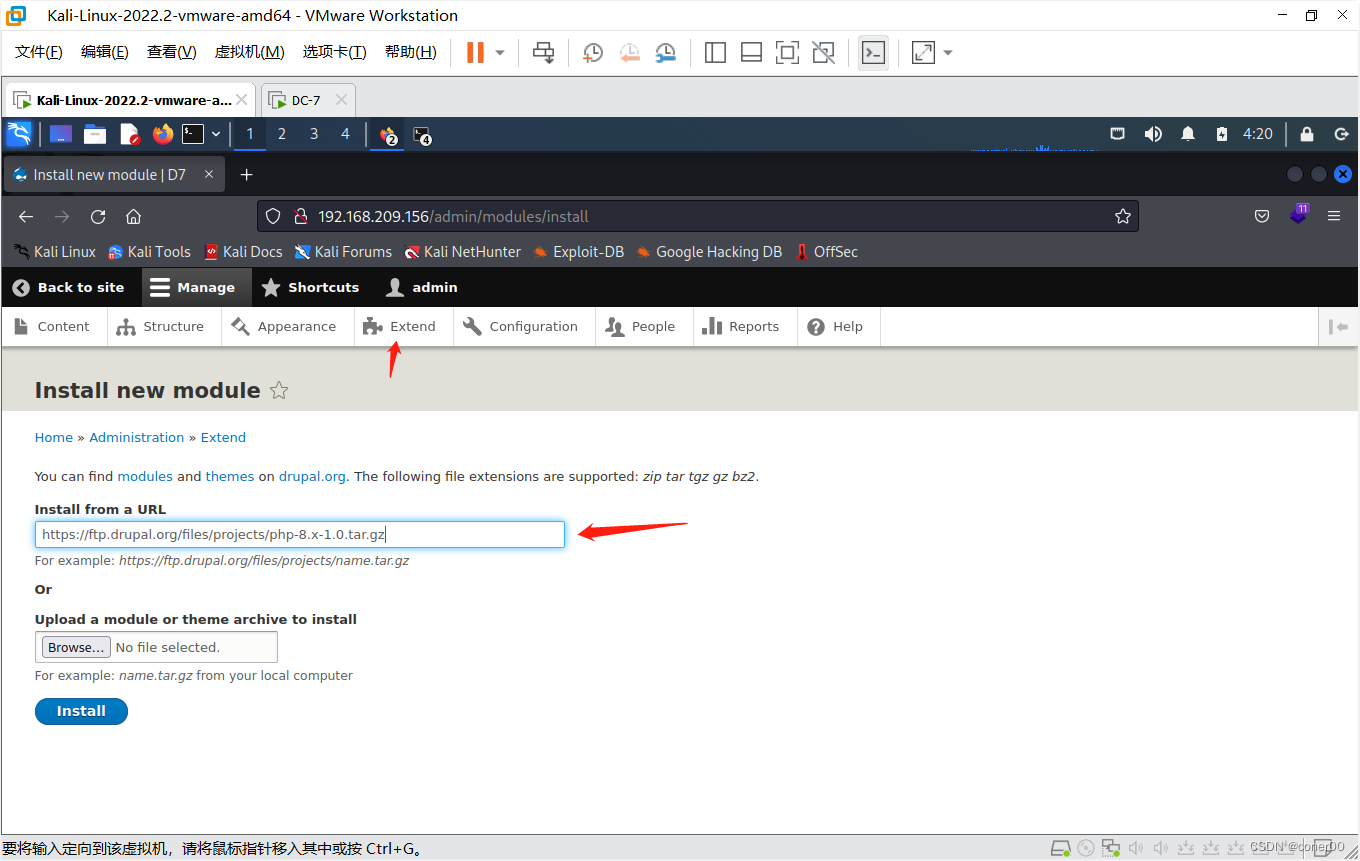Click the volume icon in Kali panel

click(1153, 134)
